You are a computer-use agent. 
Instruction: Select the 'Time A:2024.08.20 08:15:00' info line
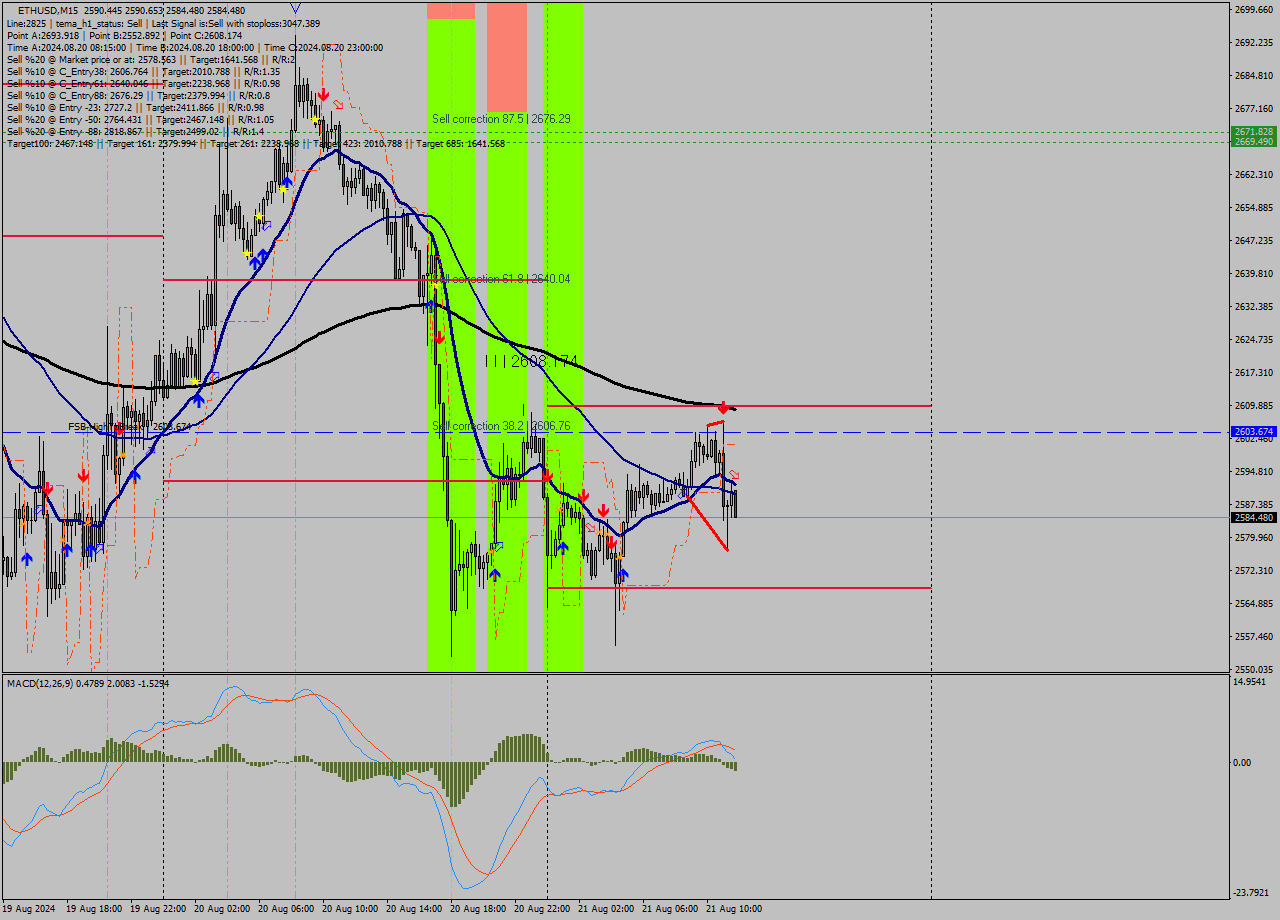(x=194, y=47)
